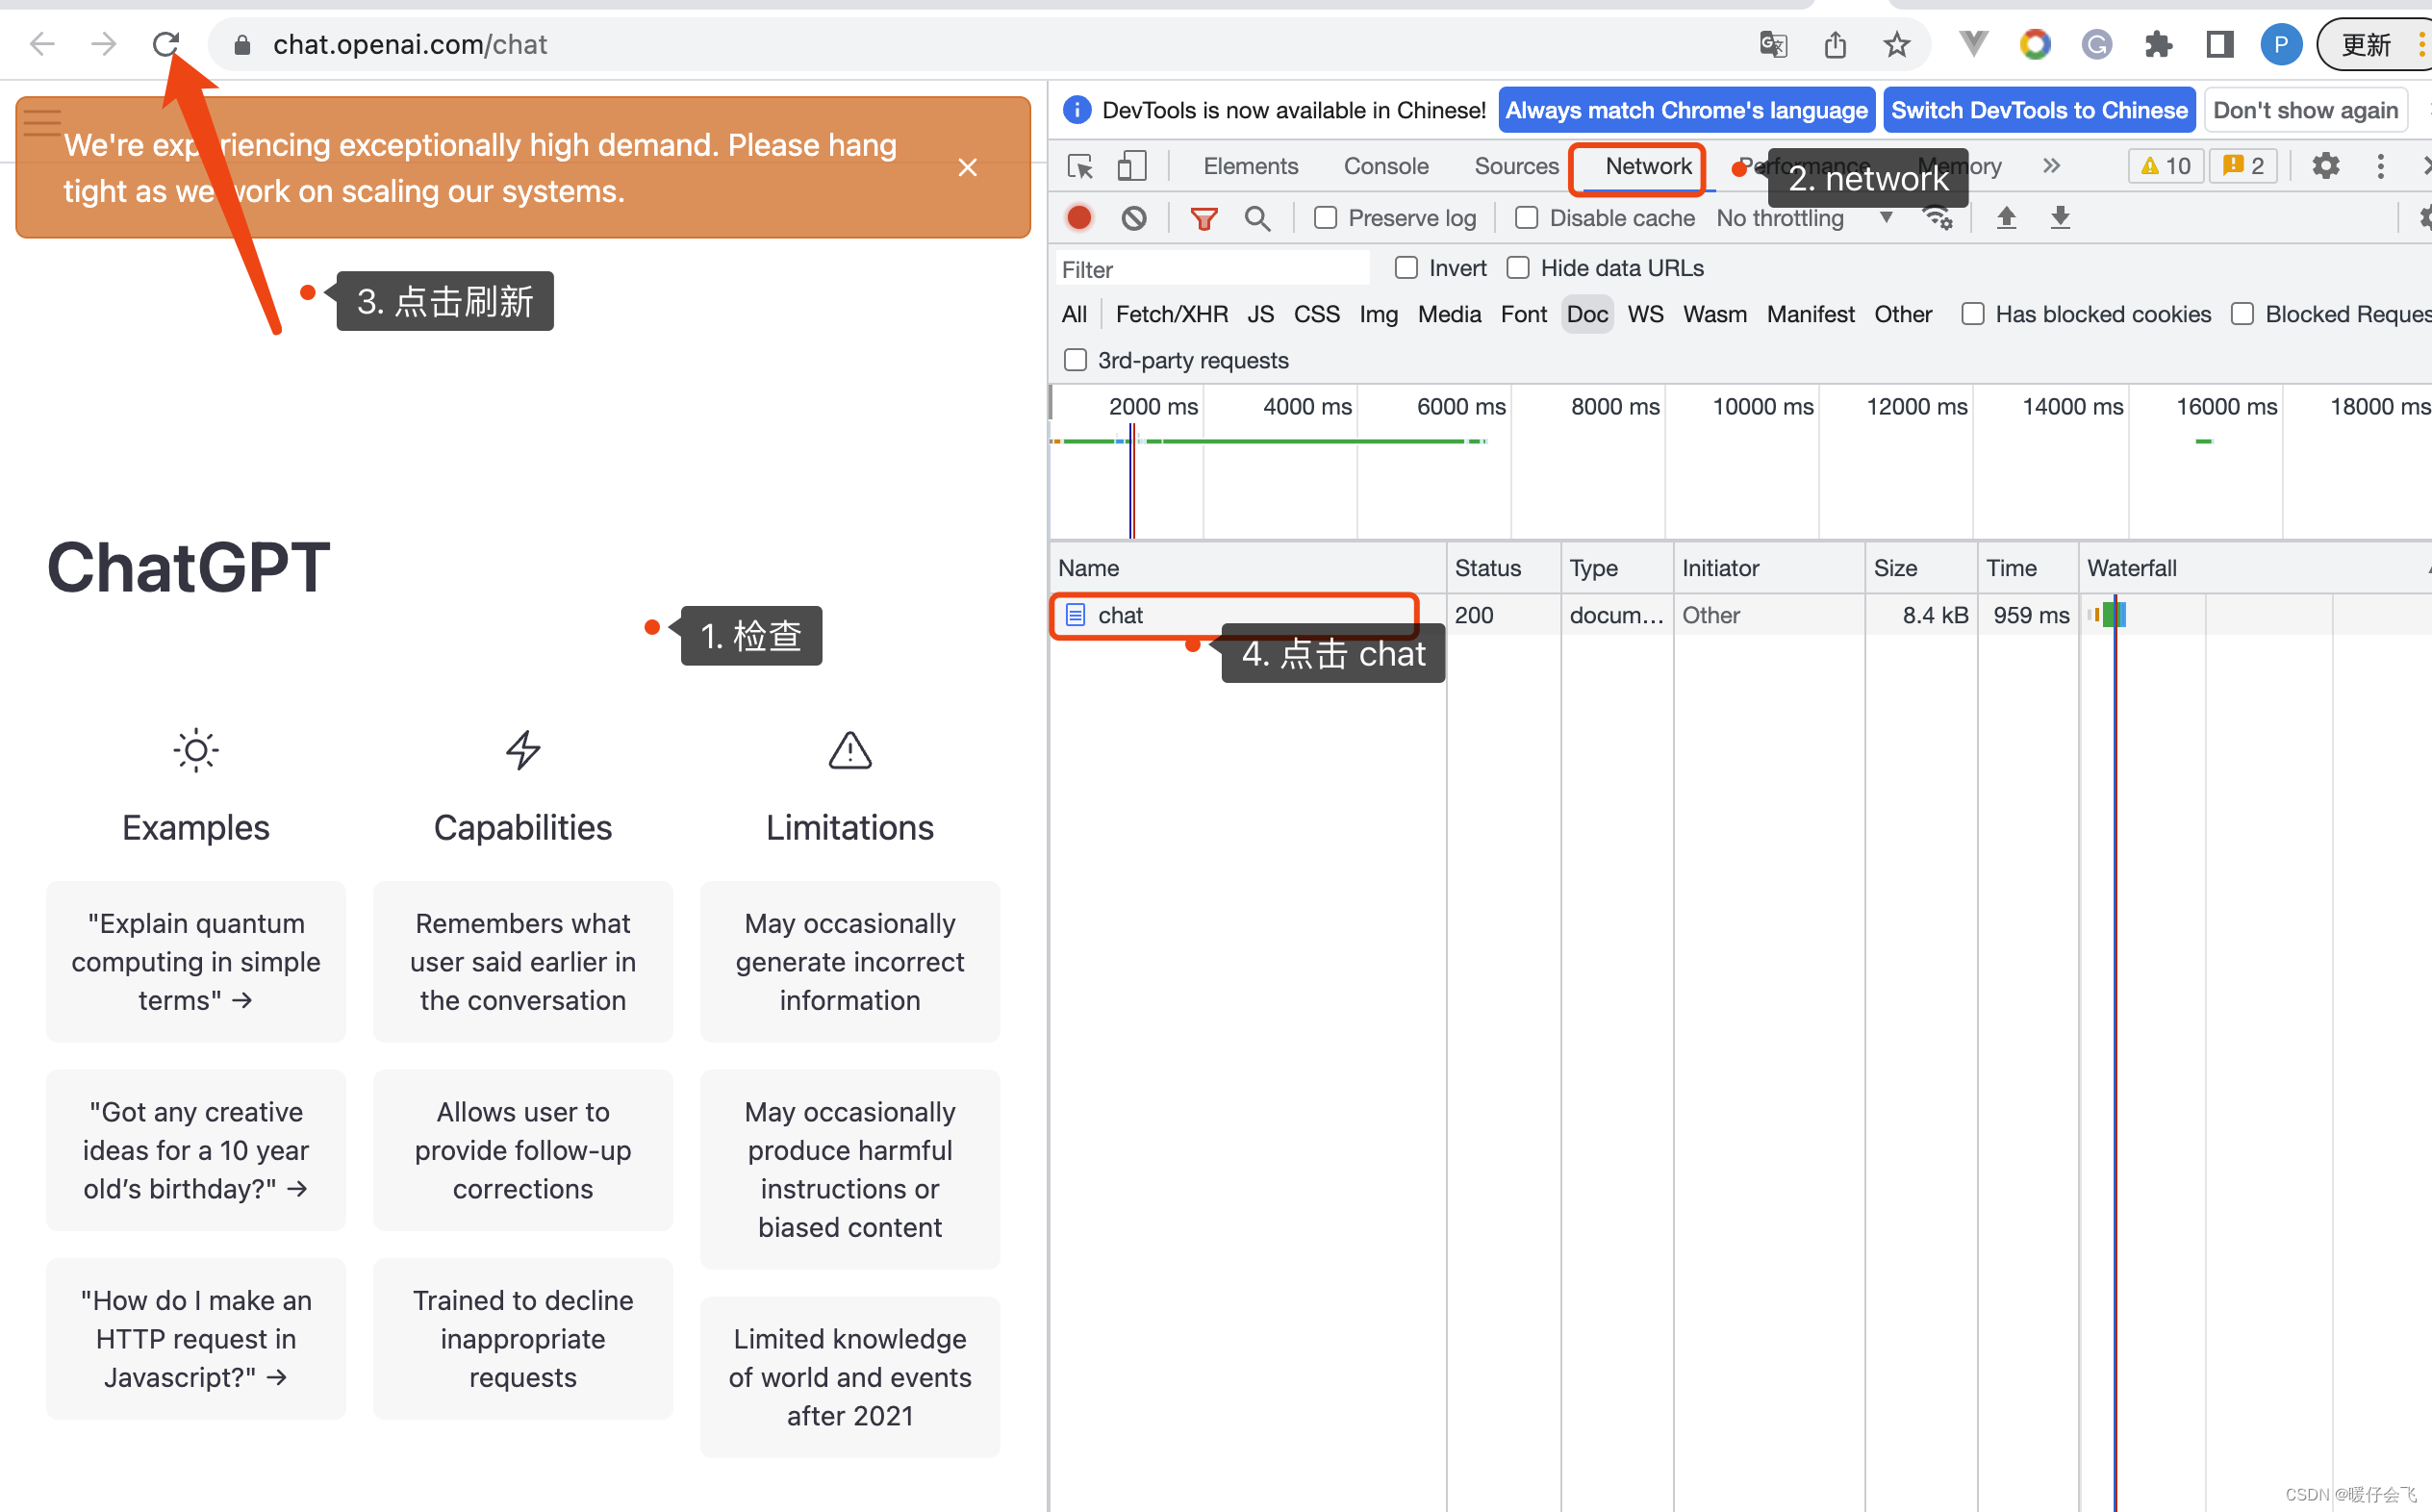The height and width of the screenshot is (1512, 2432).
Task: Open the Extensions puzzle icon
Action: [2158, 45]
